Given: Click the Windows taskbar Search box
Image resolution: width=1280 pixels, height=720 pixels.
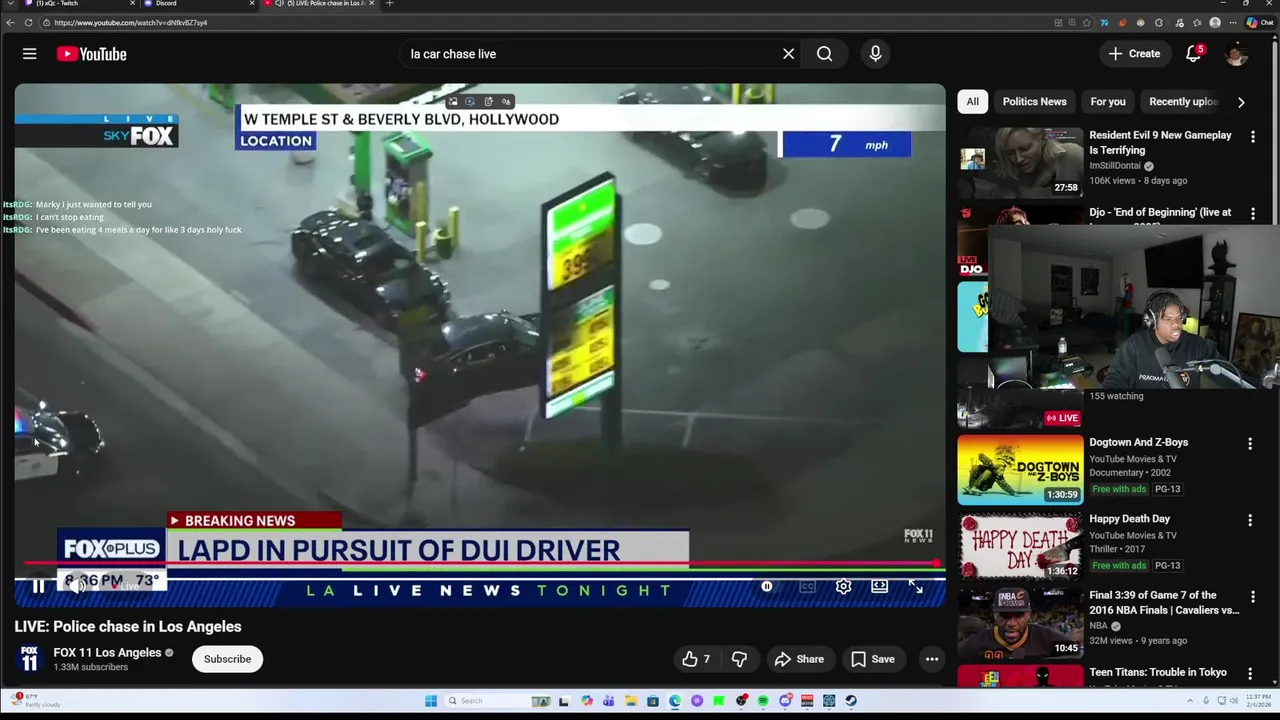Looking at the screenshot, I should tap(498, 701).
